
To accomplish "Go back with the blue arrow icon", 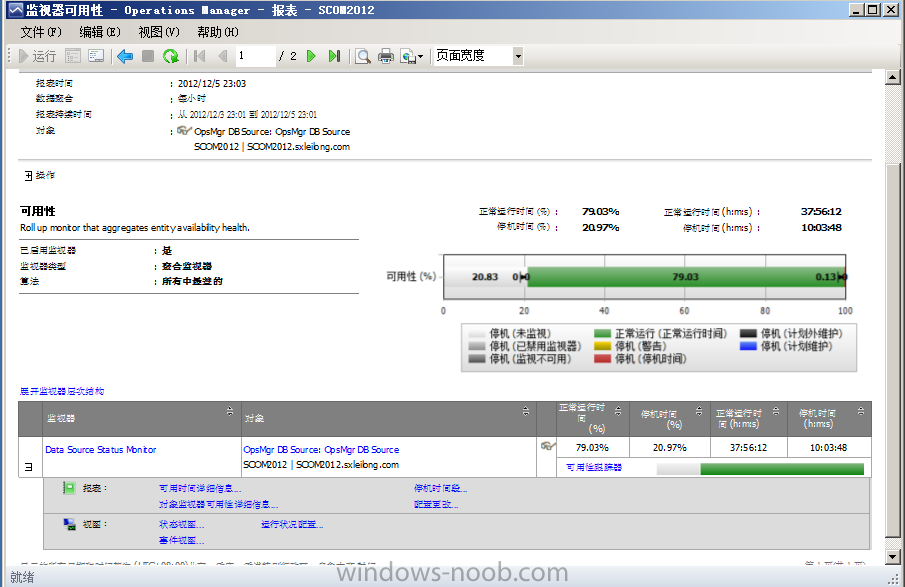I will click(x=125, y=56).
